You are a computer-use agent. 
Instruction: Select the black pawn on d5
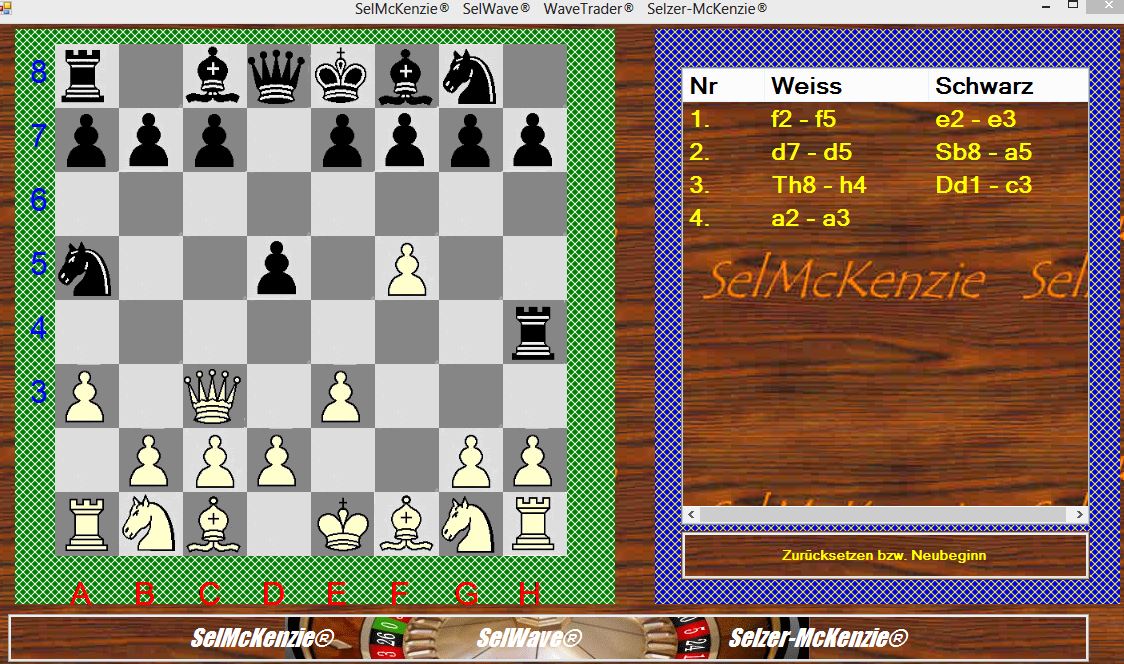click(x=278, y=268)
